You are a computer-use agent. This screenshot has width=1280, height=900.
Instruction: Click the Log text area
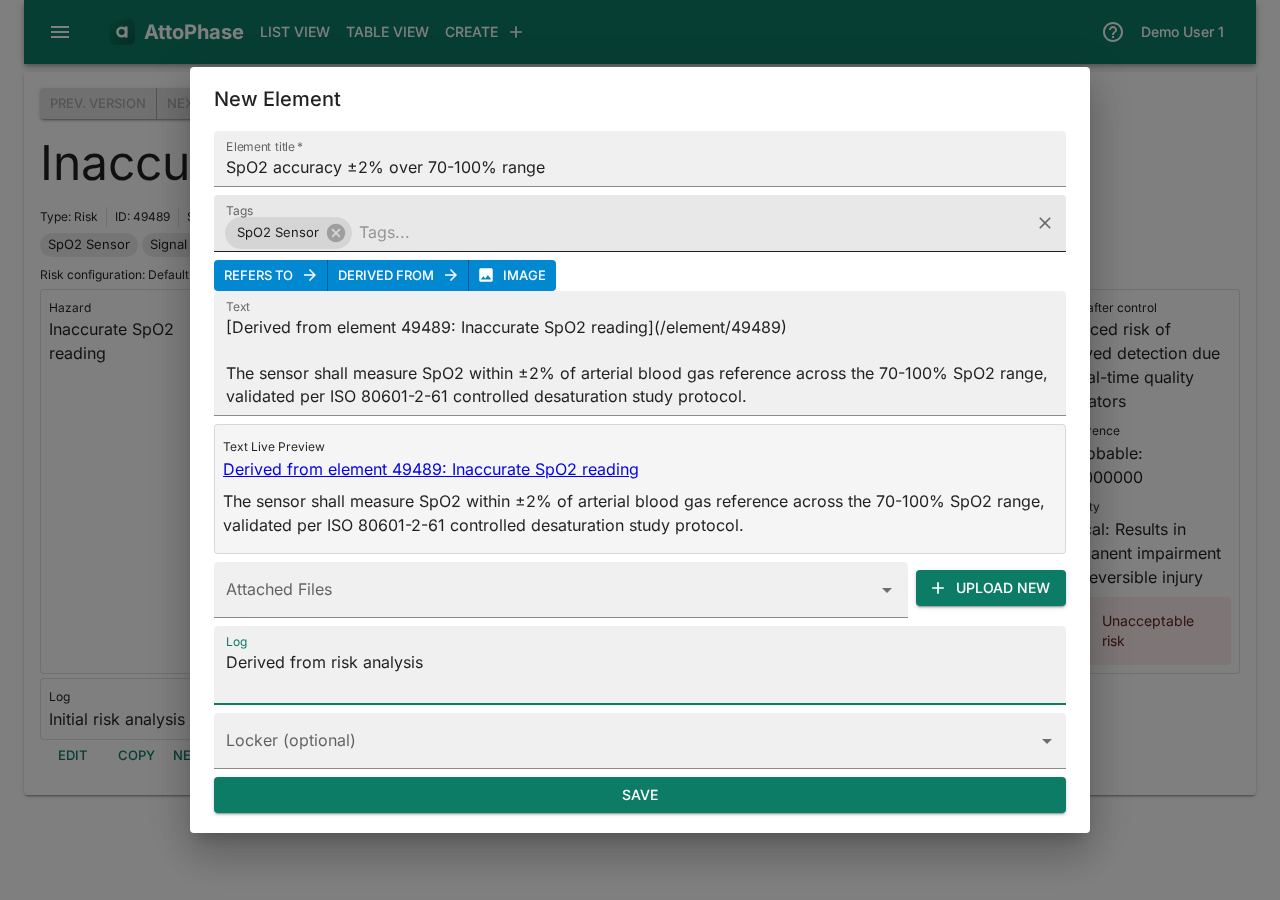640,665
